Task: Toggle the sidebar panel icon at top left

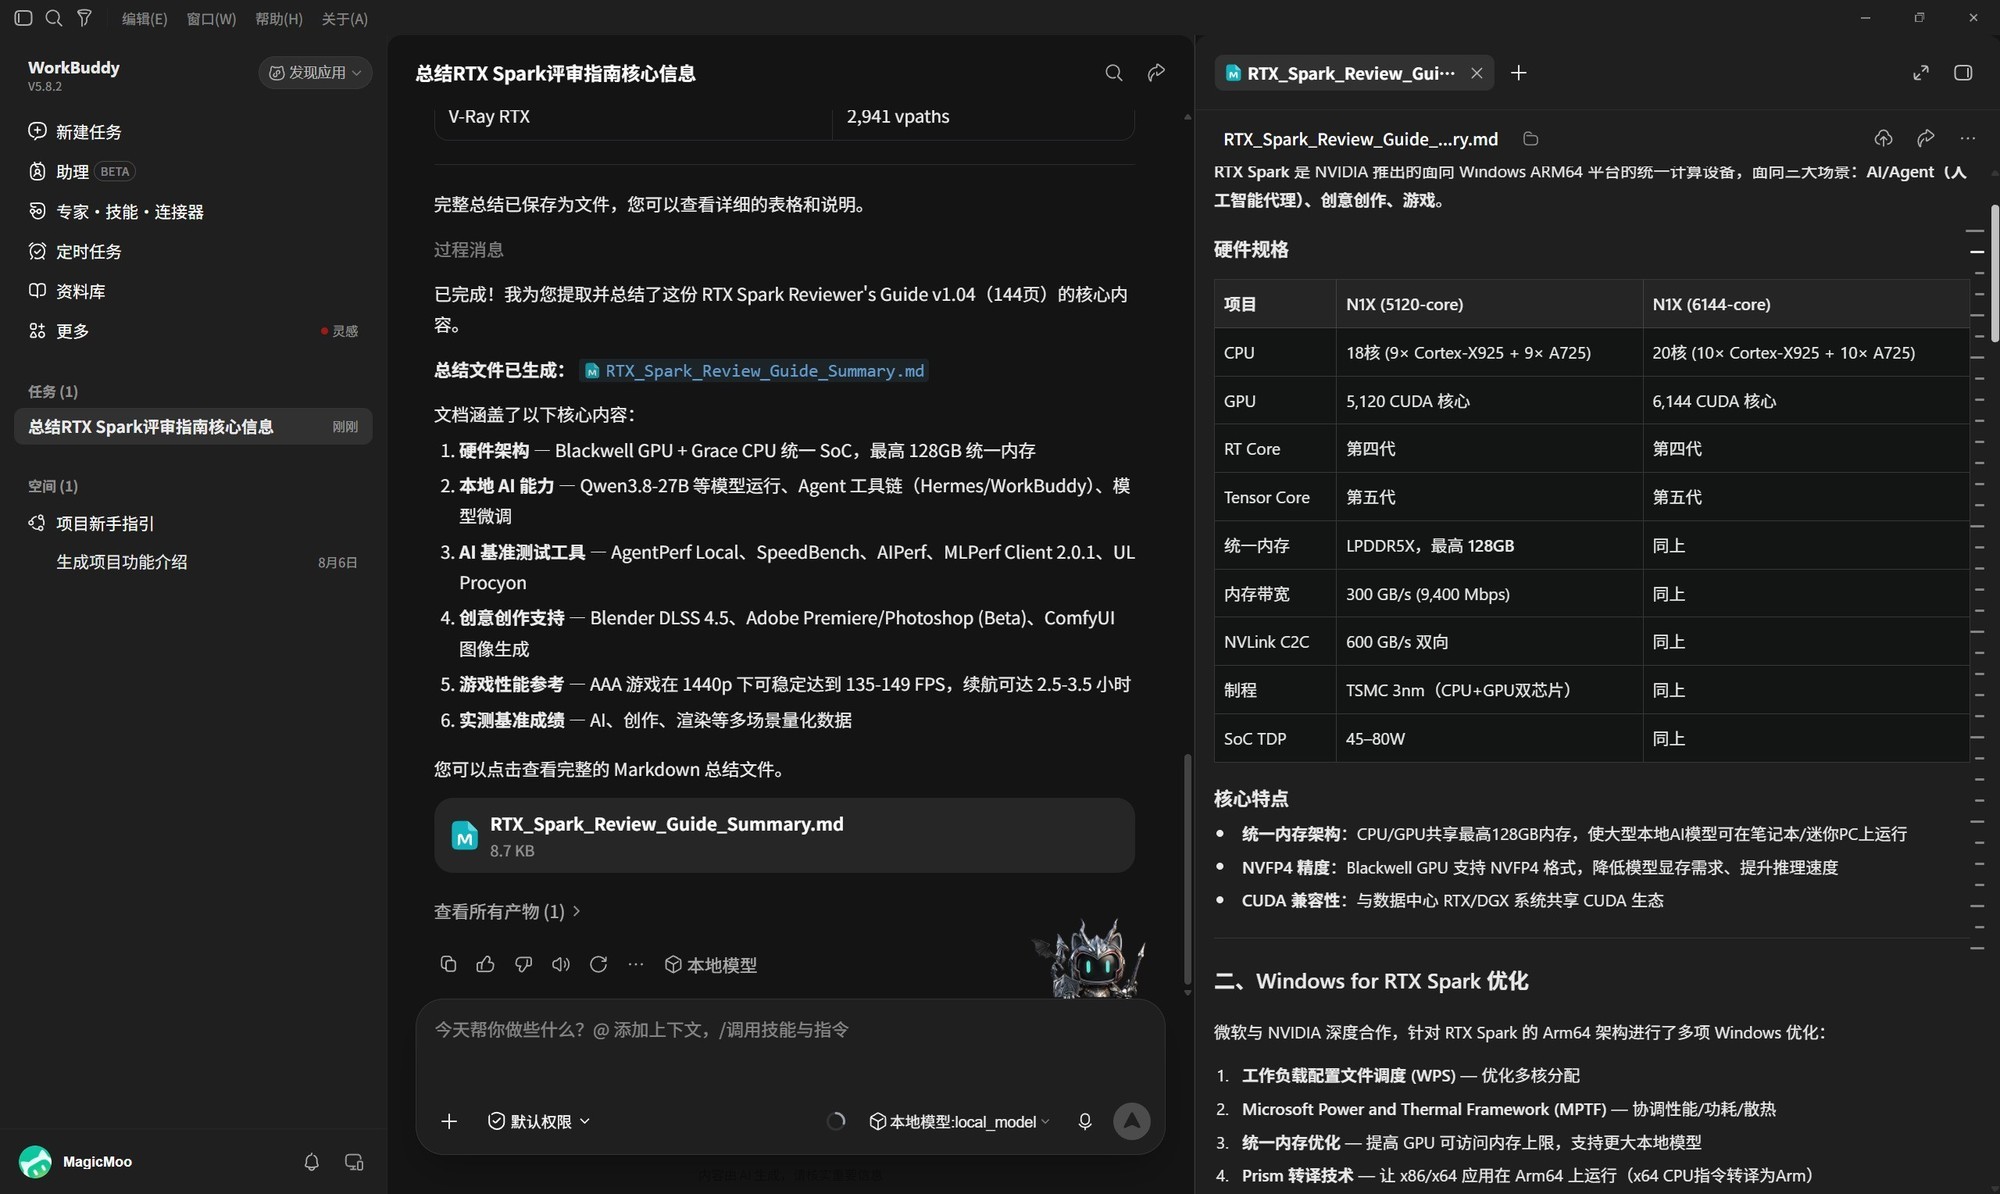Action: [x=23, y=18]
